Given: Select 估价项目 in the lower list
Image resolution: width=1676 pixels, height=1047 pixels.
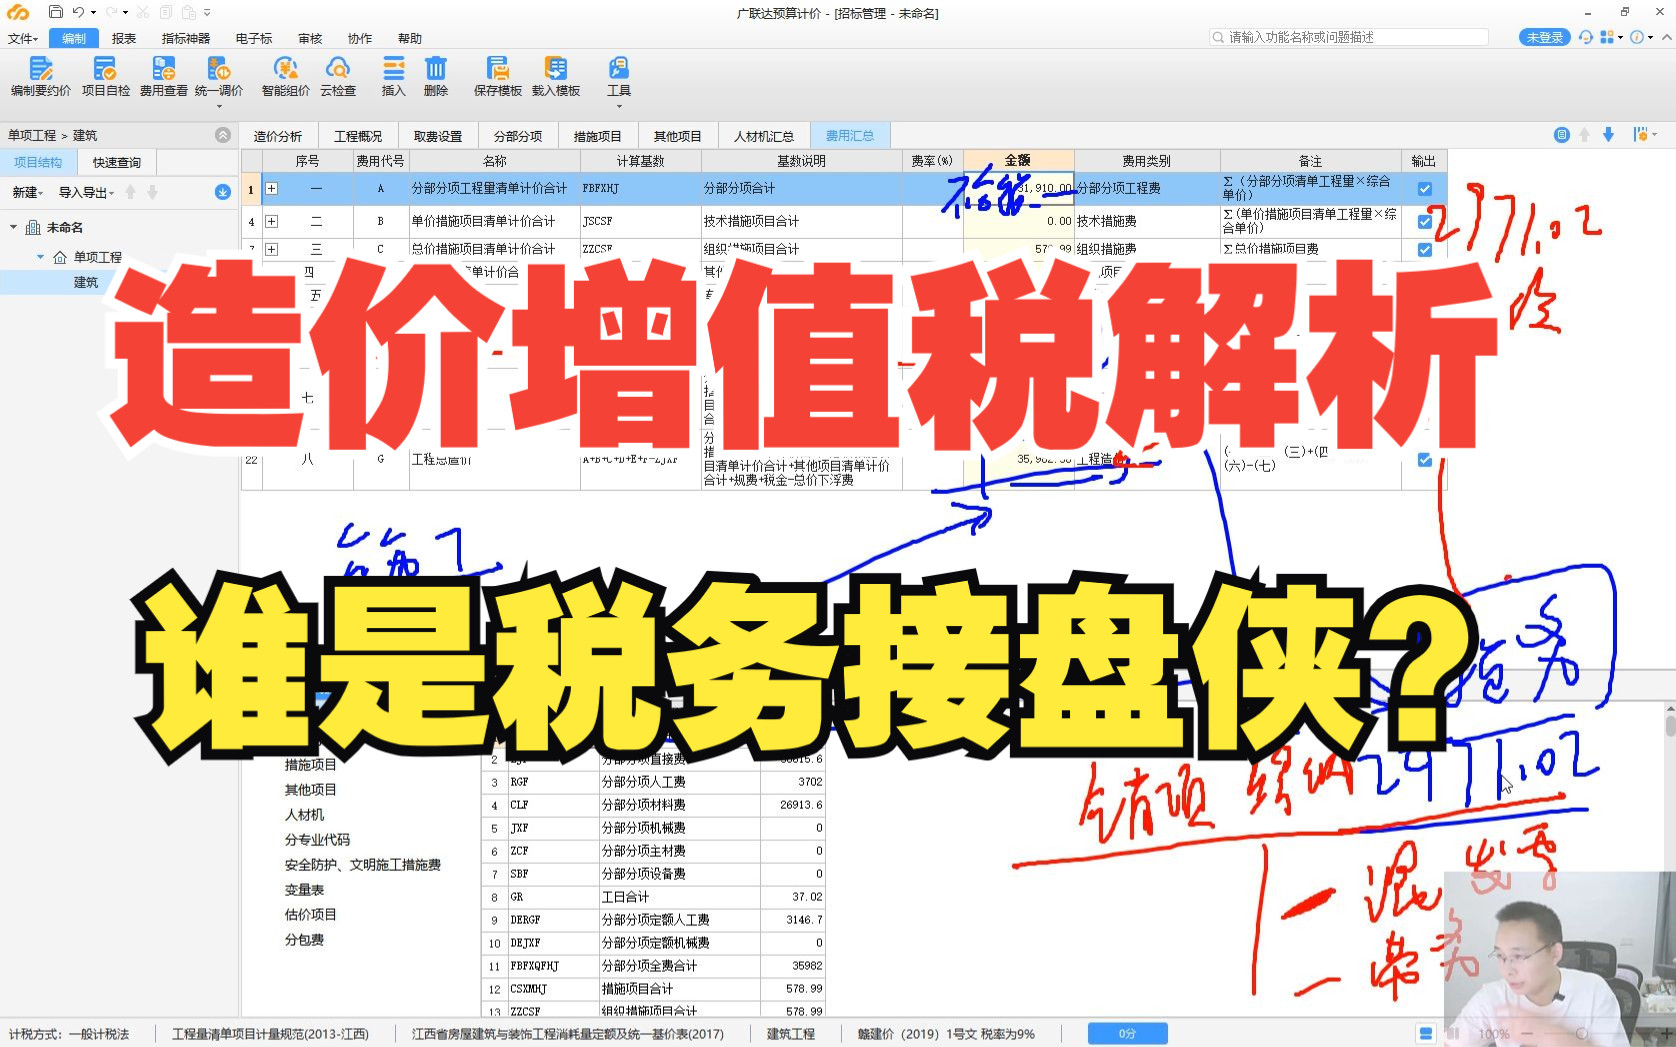Looking at the screenshot, I should pos(311,914).
